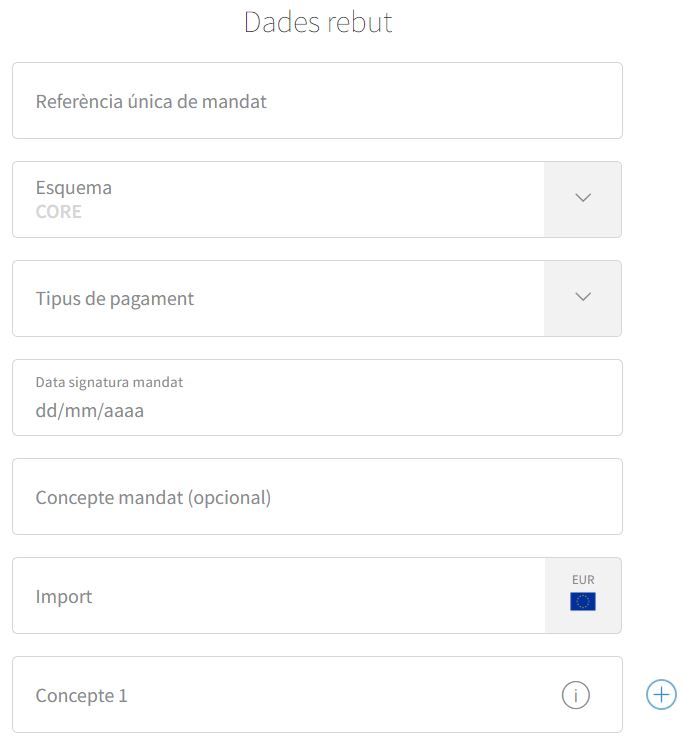Focus the Concepte mandat (opcional) field
This screenshot has height=741, width=685.
(x=317, y=497)
